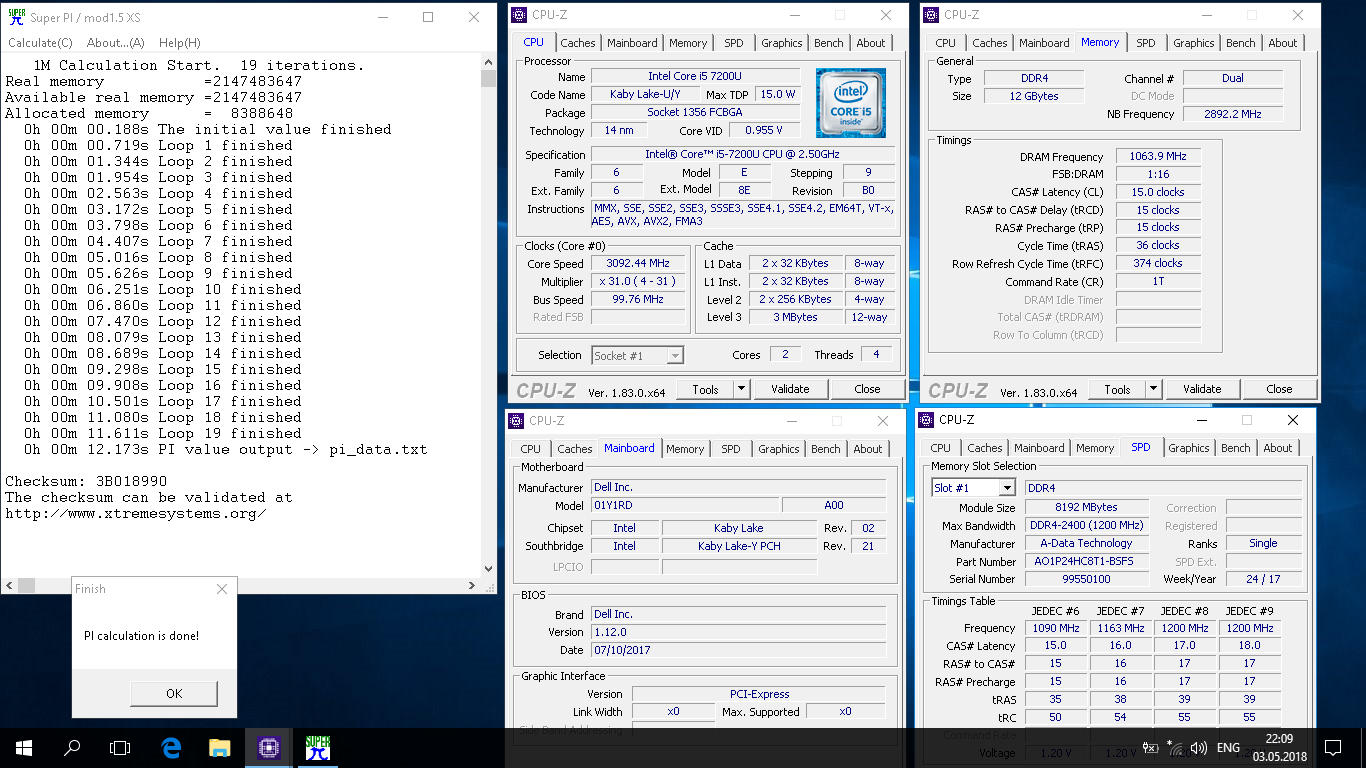Open the volume speaker tray icon
The width and height of the screenshot is (1366, 768).
(x=1197, y=747)
